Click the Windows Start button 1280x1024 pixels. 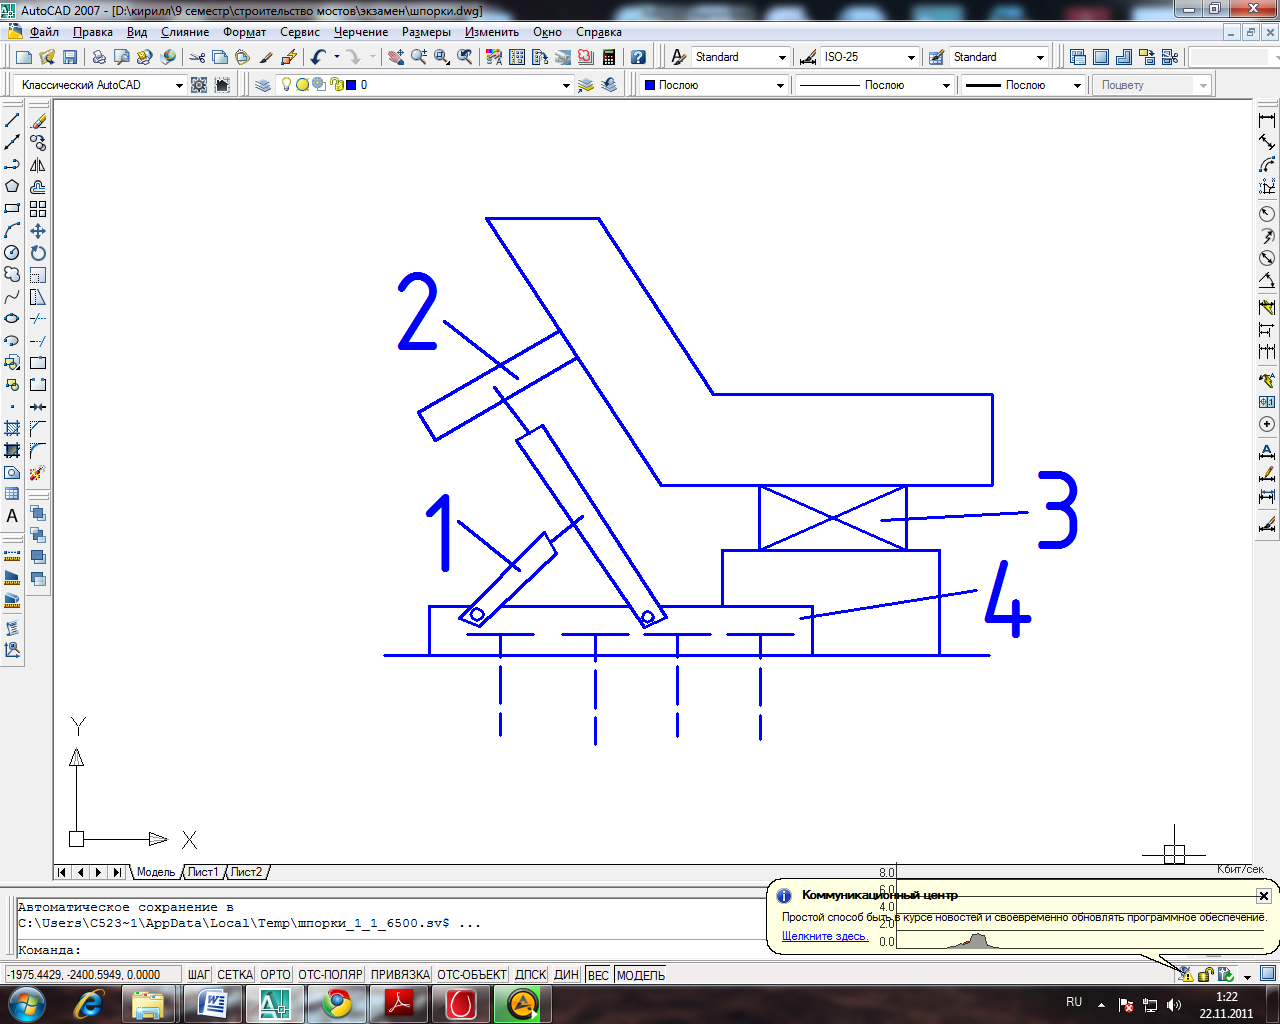[26, 1003]
